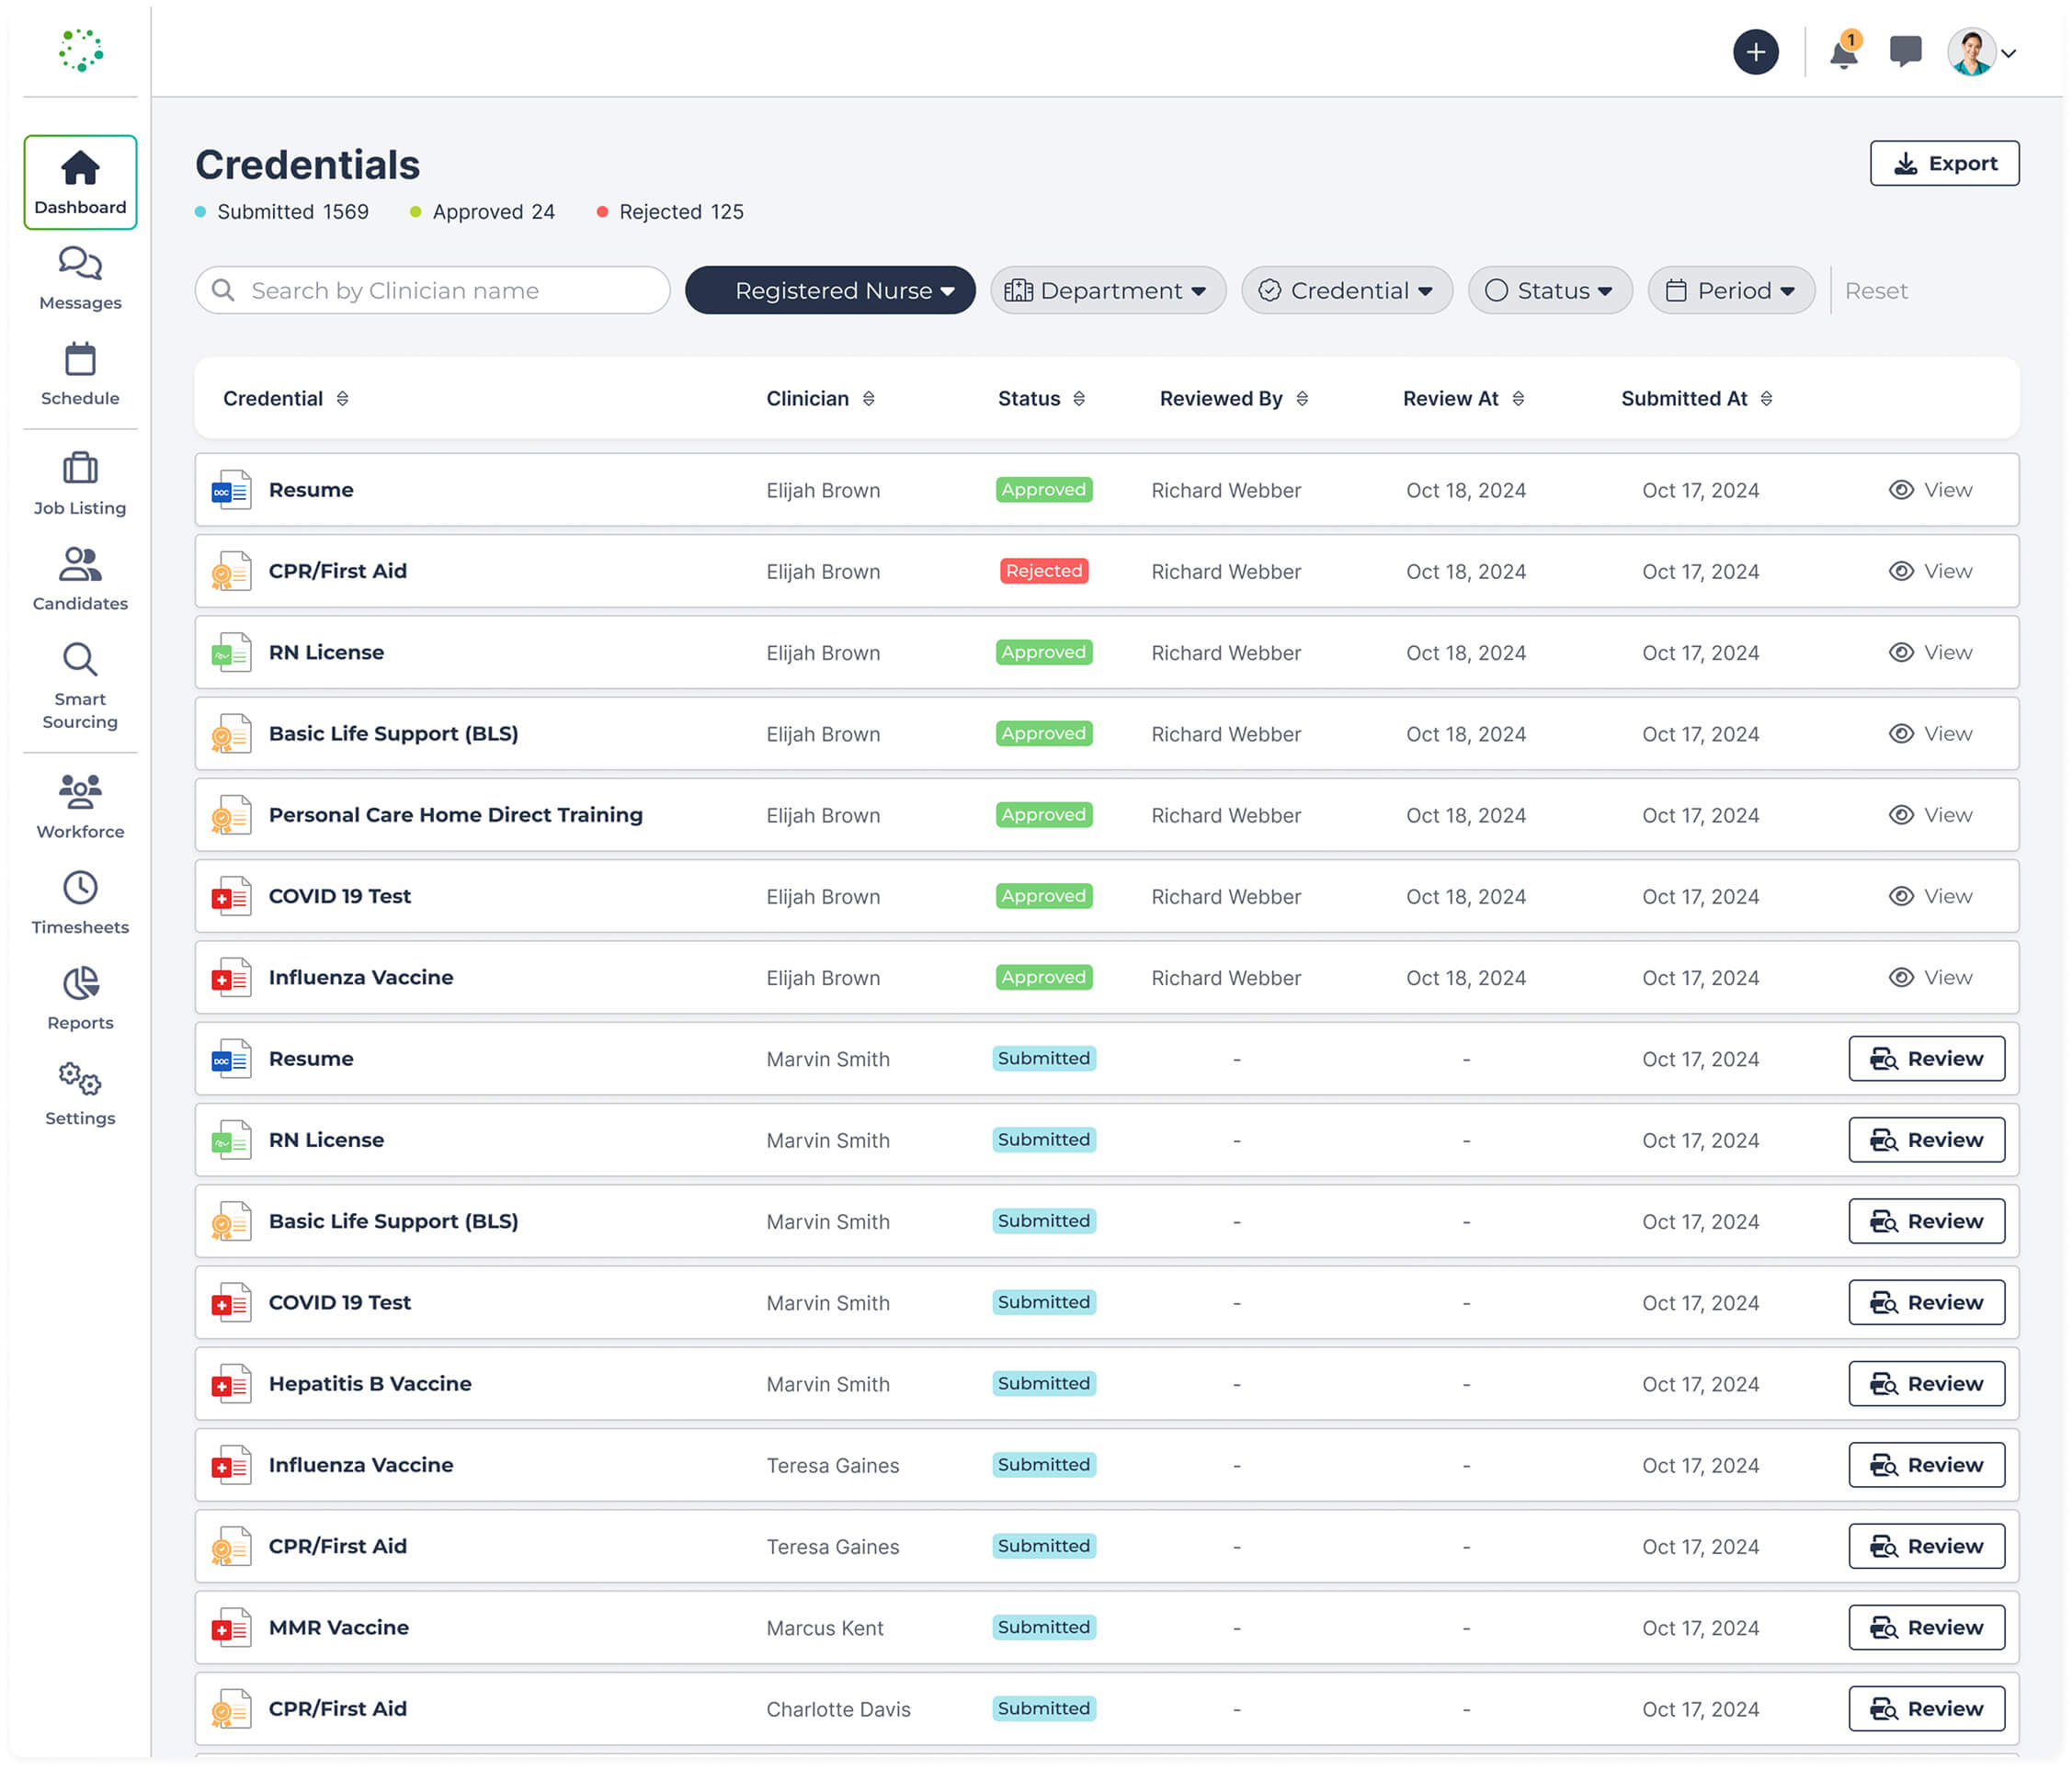2072x1770 pixels.
Task: Switch to Messages in sidebar
Action: point(80,279)
